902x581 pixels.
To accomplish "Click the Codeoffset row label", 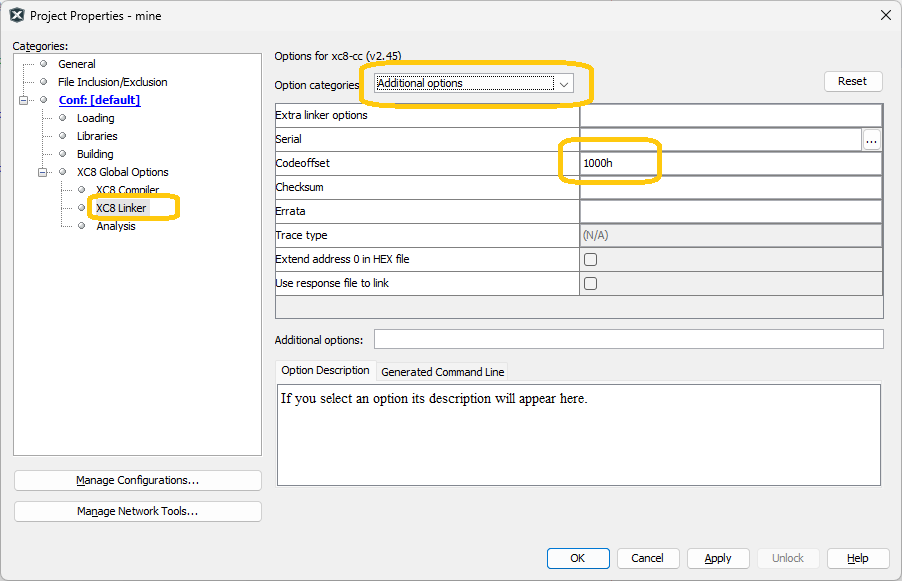I will pos(303,163).
